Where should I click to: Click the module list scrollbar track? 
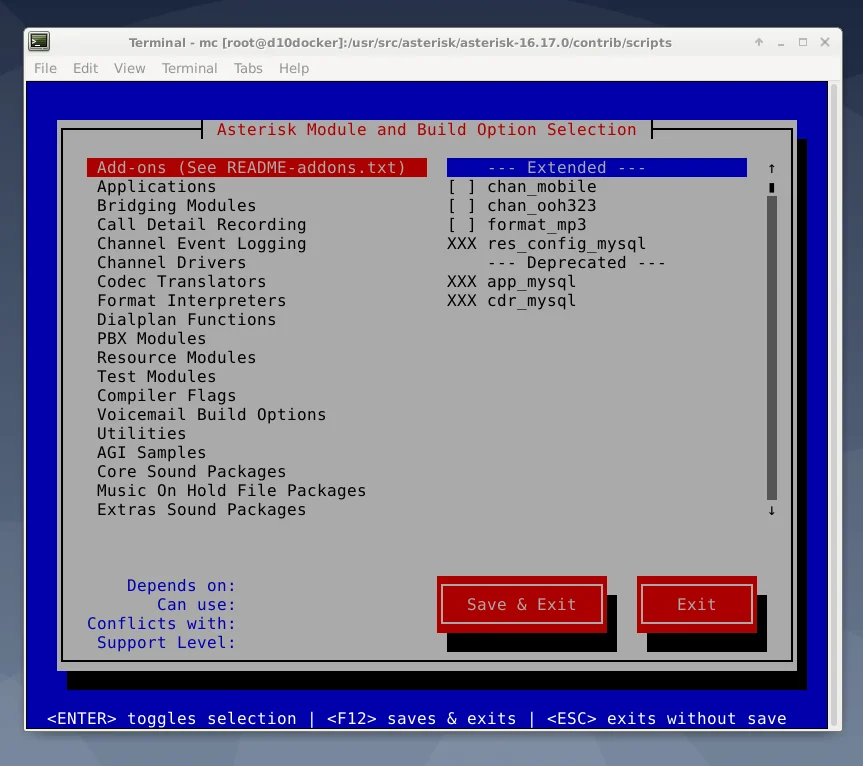(772, 348)
